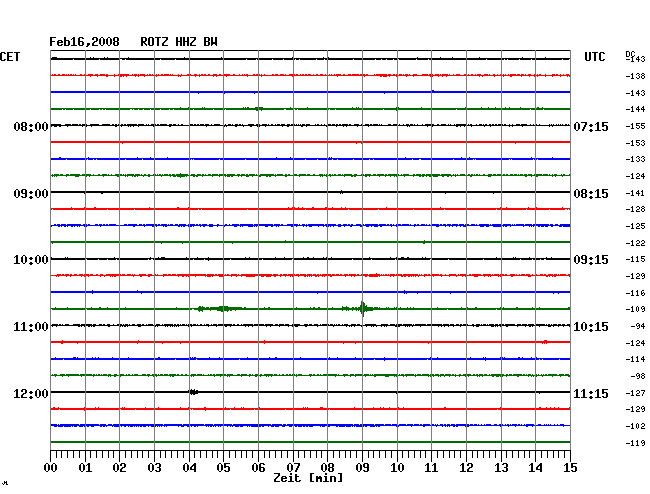Click the station label ROTZ HHZ BW
The width and height of the screenshot is (650, 494).
point(179,42)
